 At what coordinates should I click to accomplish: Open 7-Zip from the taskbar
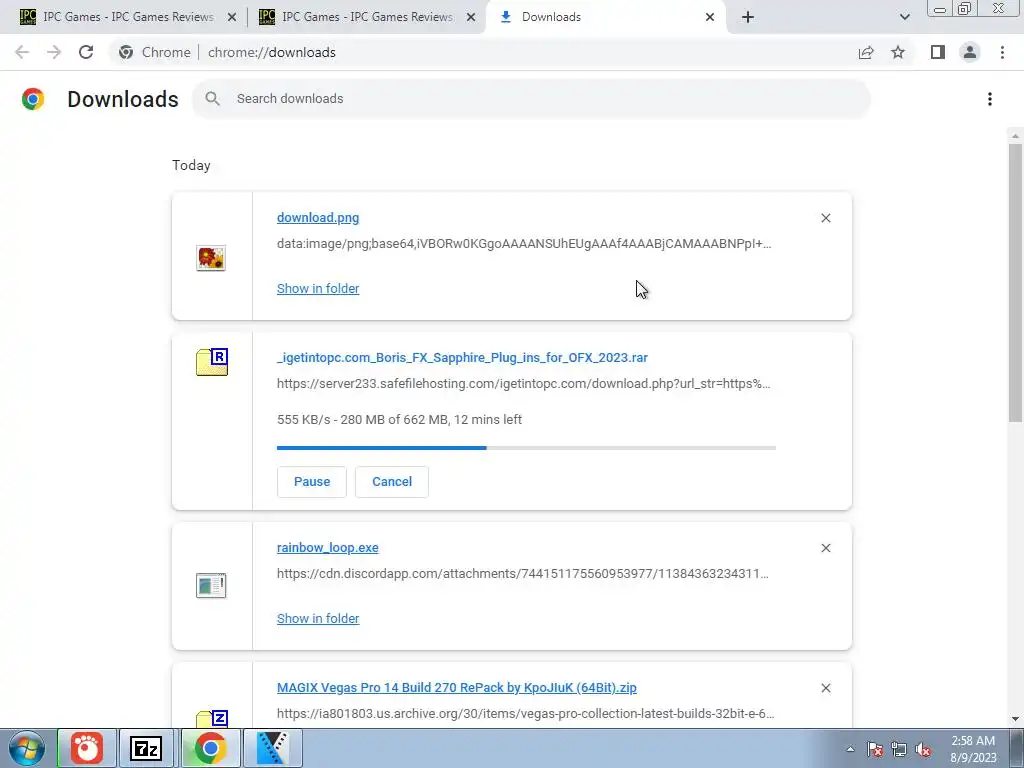point(146,748)
